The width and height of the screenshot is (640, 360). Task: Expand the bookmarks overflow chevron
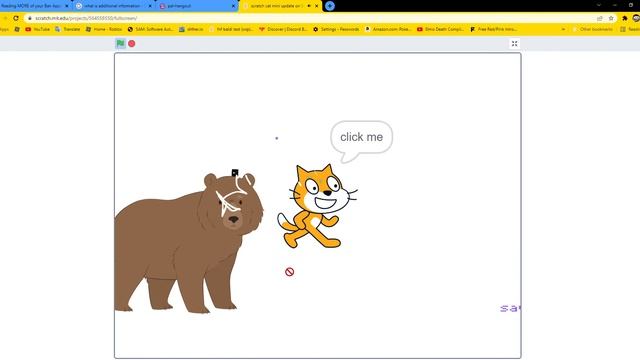563,29
